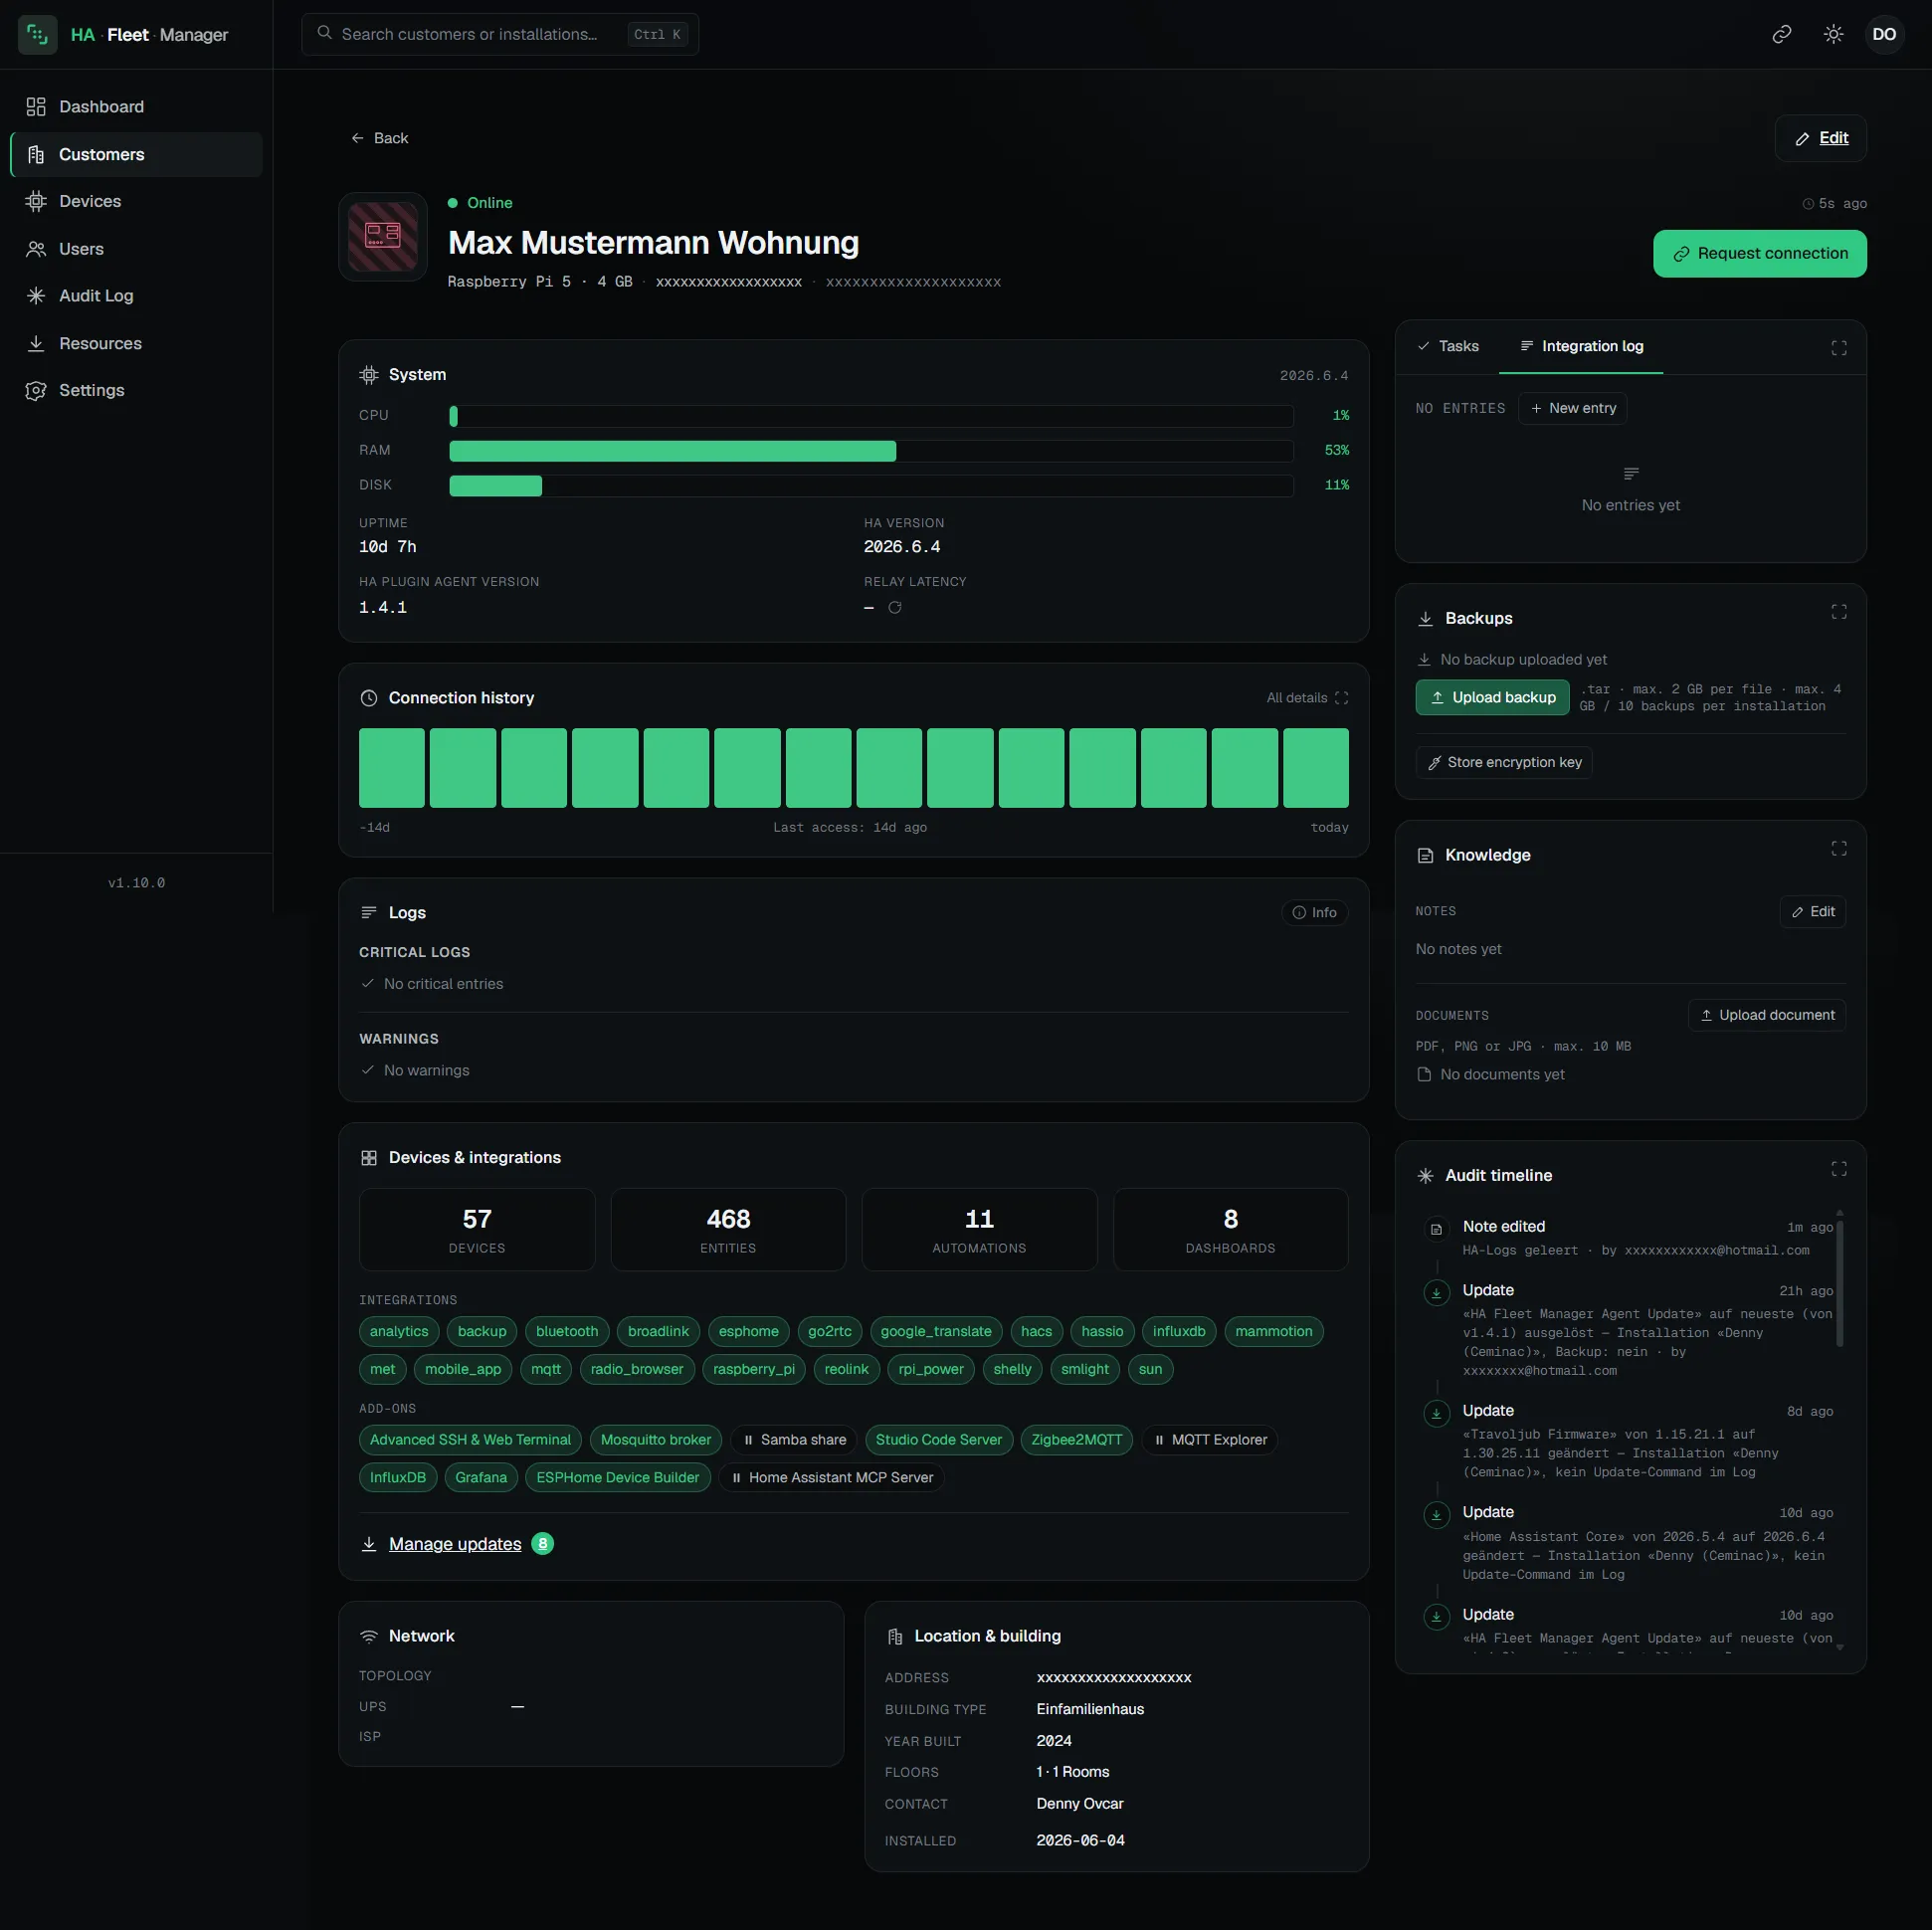The height and width of the screenshot is (1930, 1932).
Task: Add a New entry to integration log
Action: [x=1572, y=408]
